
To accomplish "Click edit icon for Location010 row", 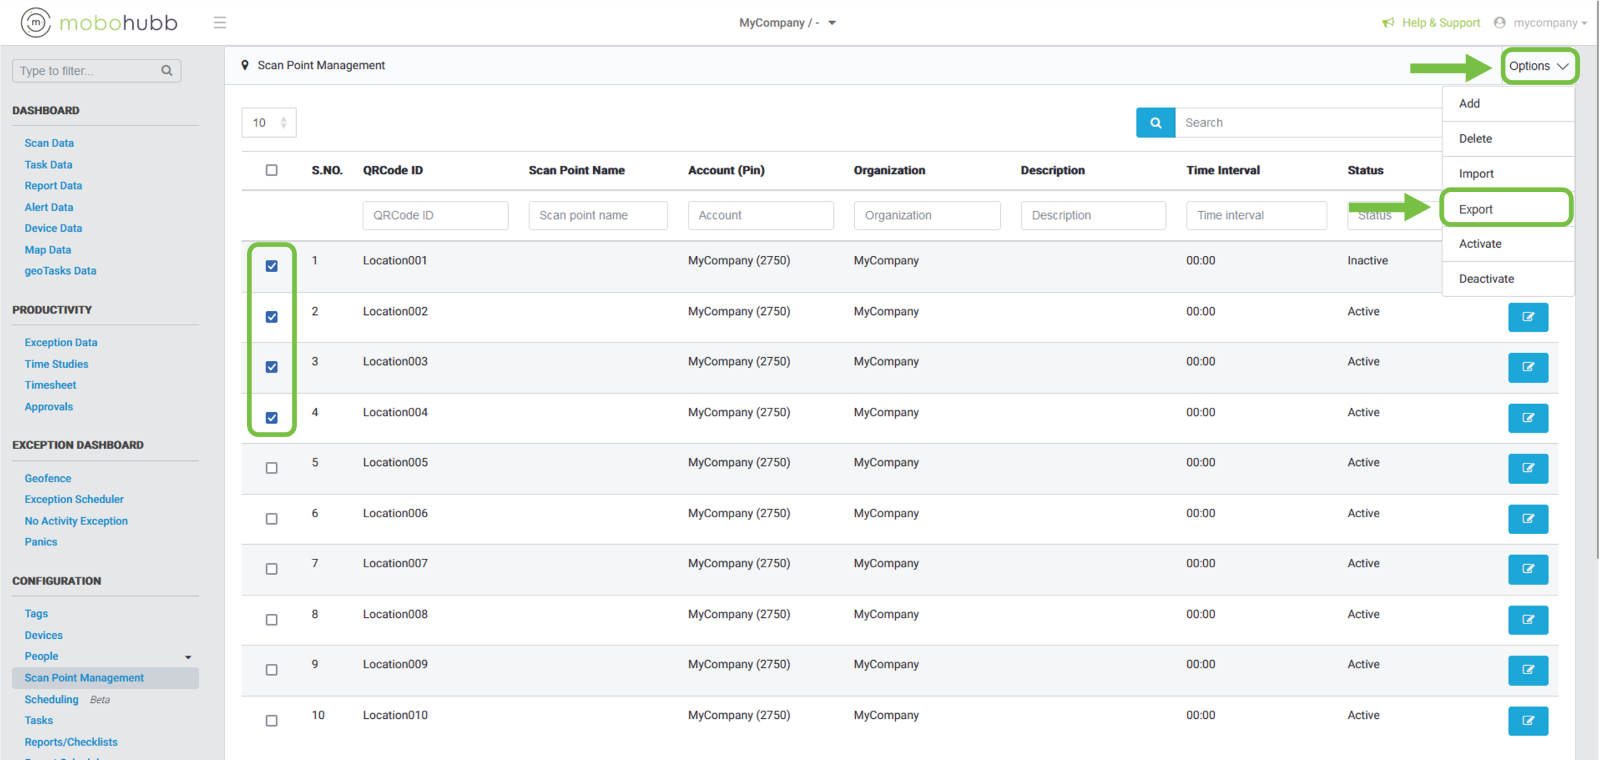I will (x=1527, y=720).
